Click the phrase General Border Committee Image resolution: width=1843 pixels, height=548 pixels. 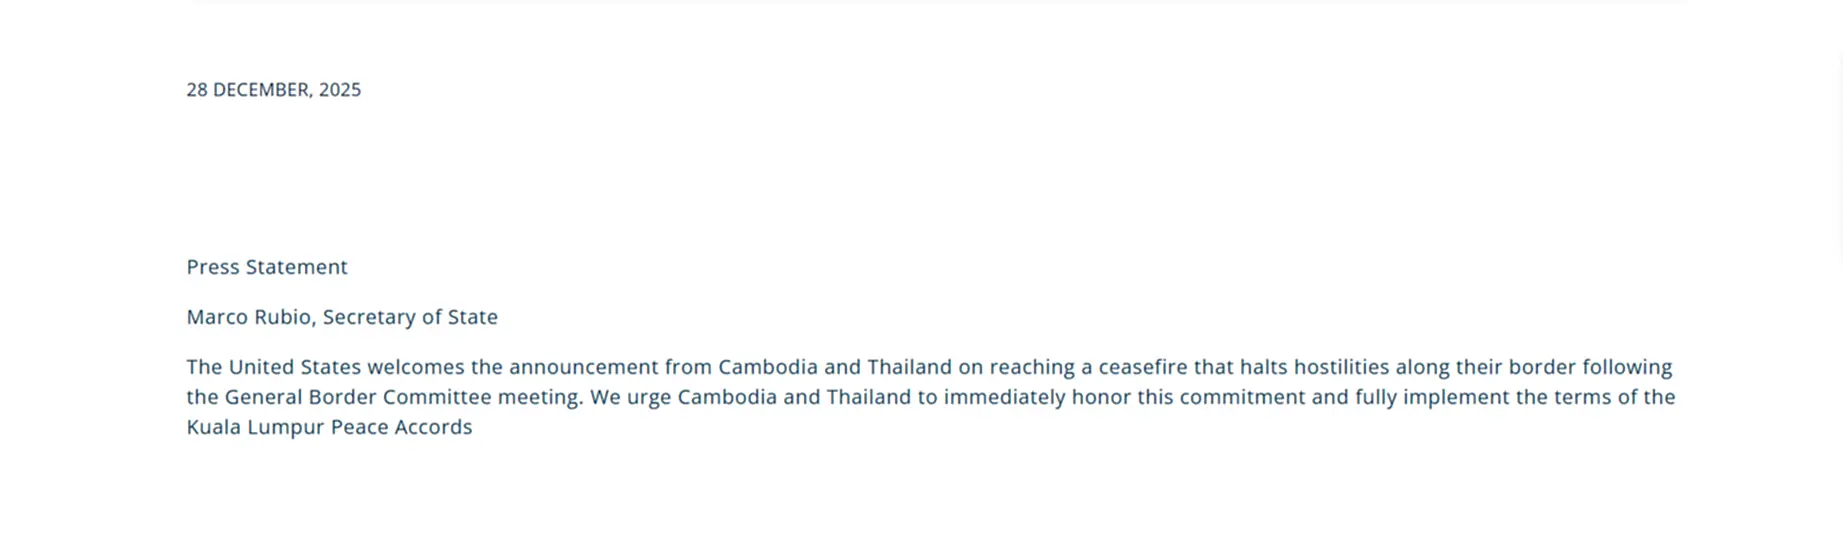click(358, 397)
